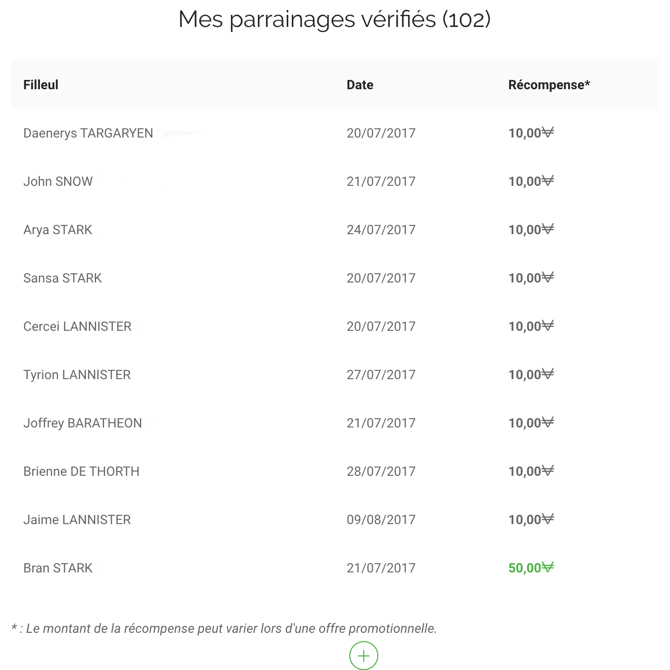Select Jaime LANNISTER in the list

coord(77,520)
